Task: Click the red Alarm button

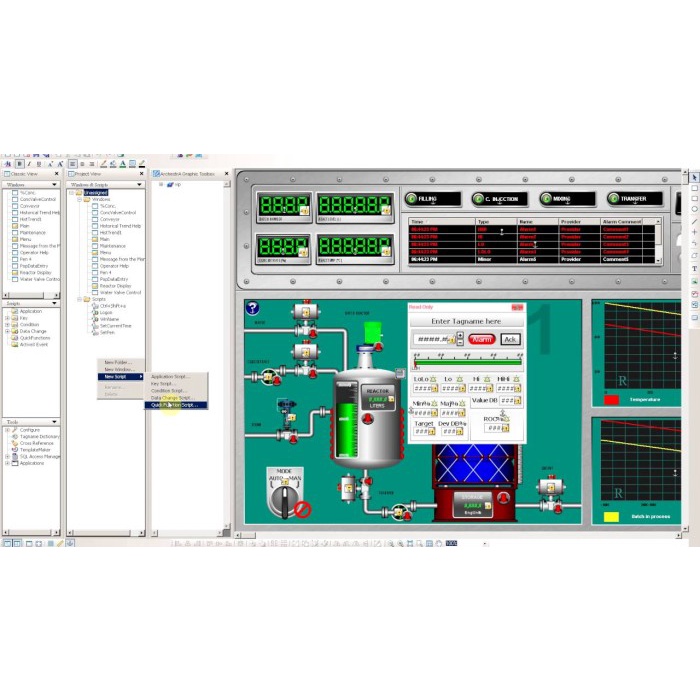Action: point(482,340)
